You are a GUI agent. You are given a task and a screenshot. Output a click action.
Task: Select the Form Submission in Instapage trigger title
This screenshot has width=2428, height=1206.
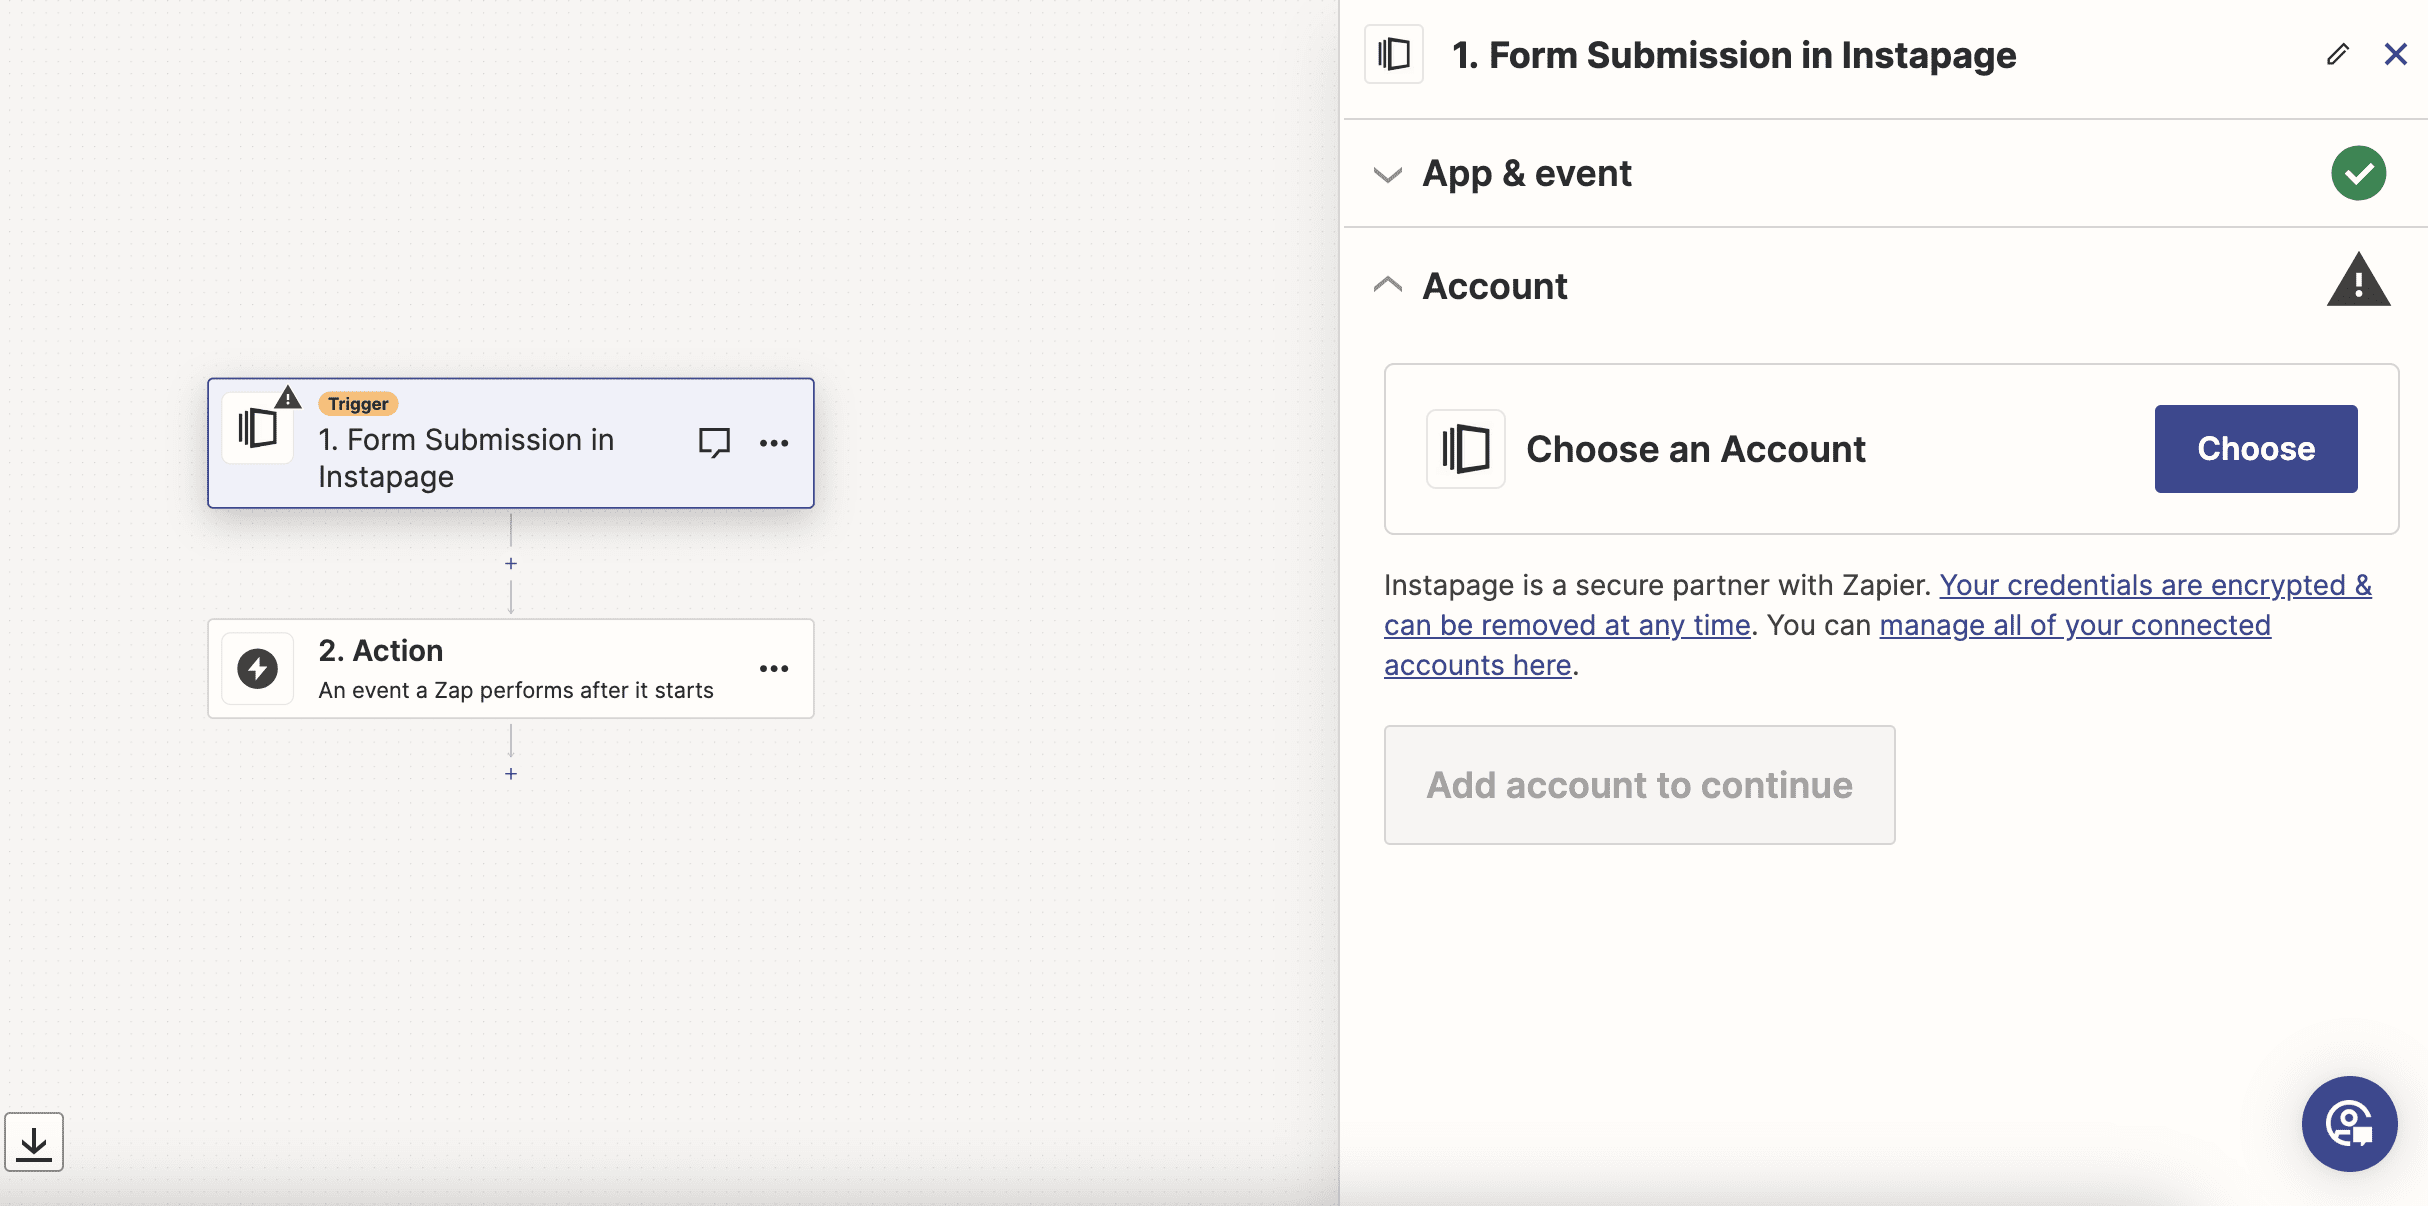(x=466, y=458)
